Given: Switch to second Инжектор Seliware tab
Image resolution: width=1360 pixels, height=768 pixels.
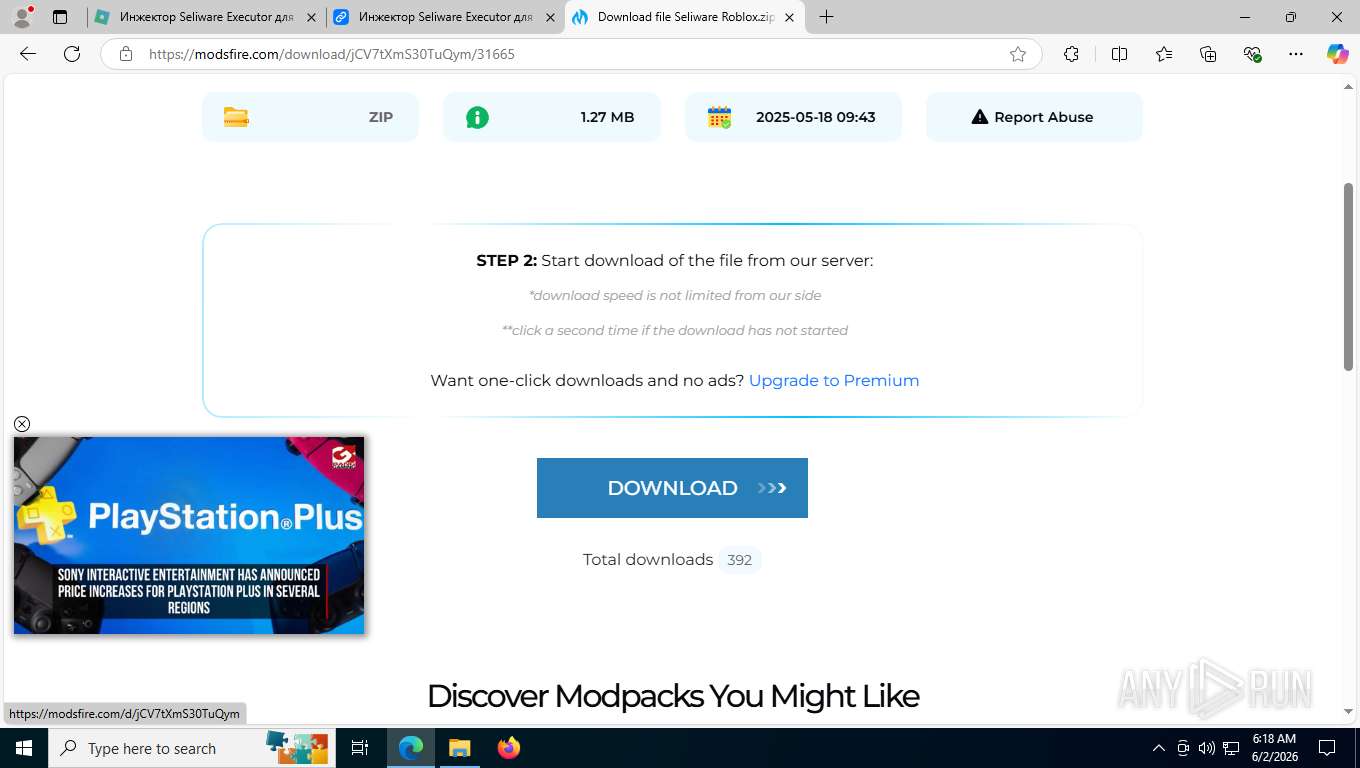Looking at the screenshot, I should [x=445, y=17].
